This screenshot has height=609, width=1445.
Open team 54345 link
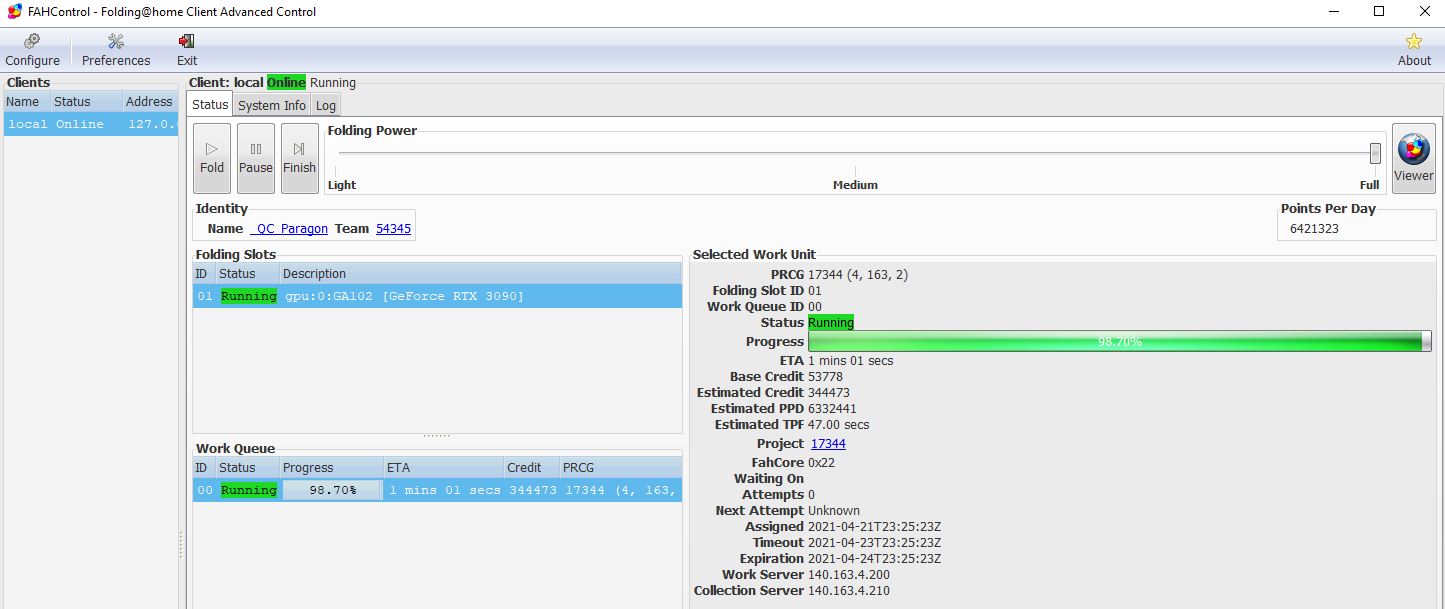pos(393,229)
